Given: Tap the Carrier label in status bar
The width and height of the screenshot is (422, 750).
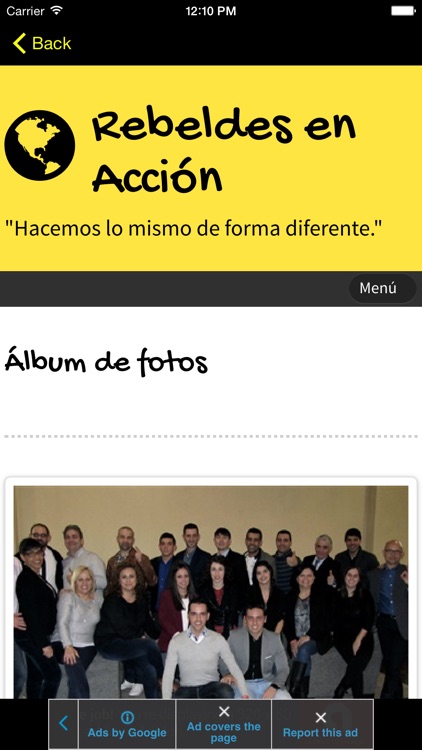Looking at the screenshot, I should pos(25,11).
